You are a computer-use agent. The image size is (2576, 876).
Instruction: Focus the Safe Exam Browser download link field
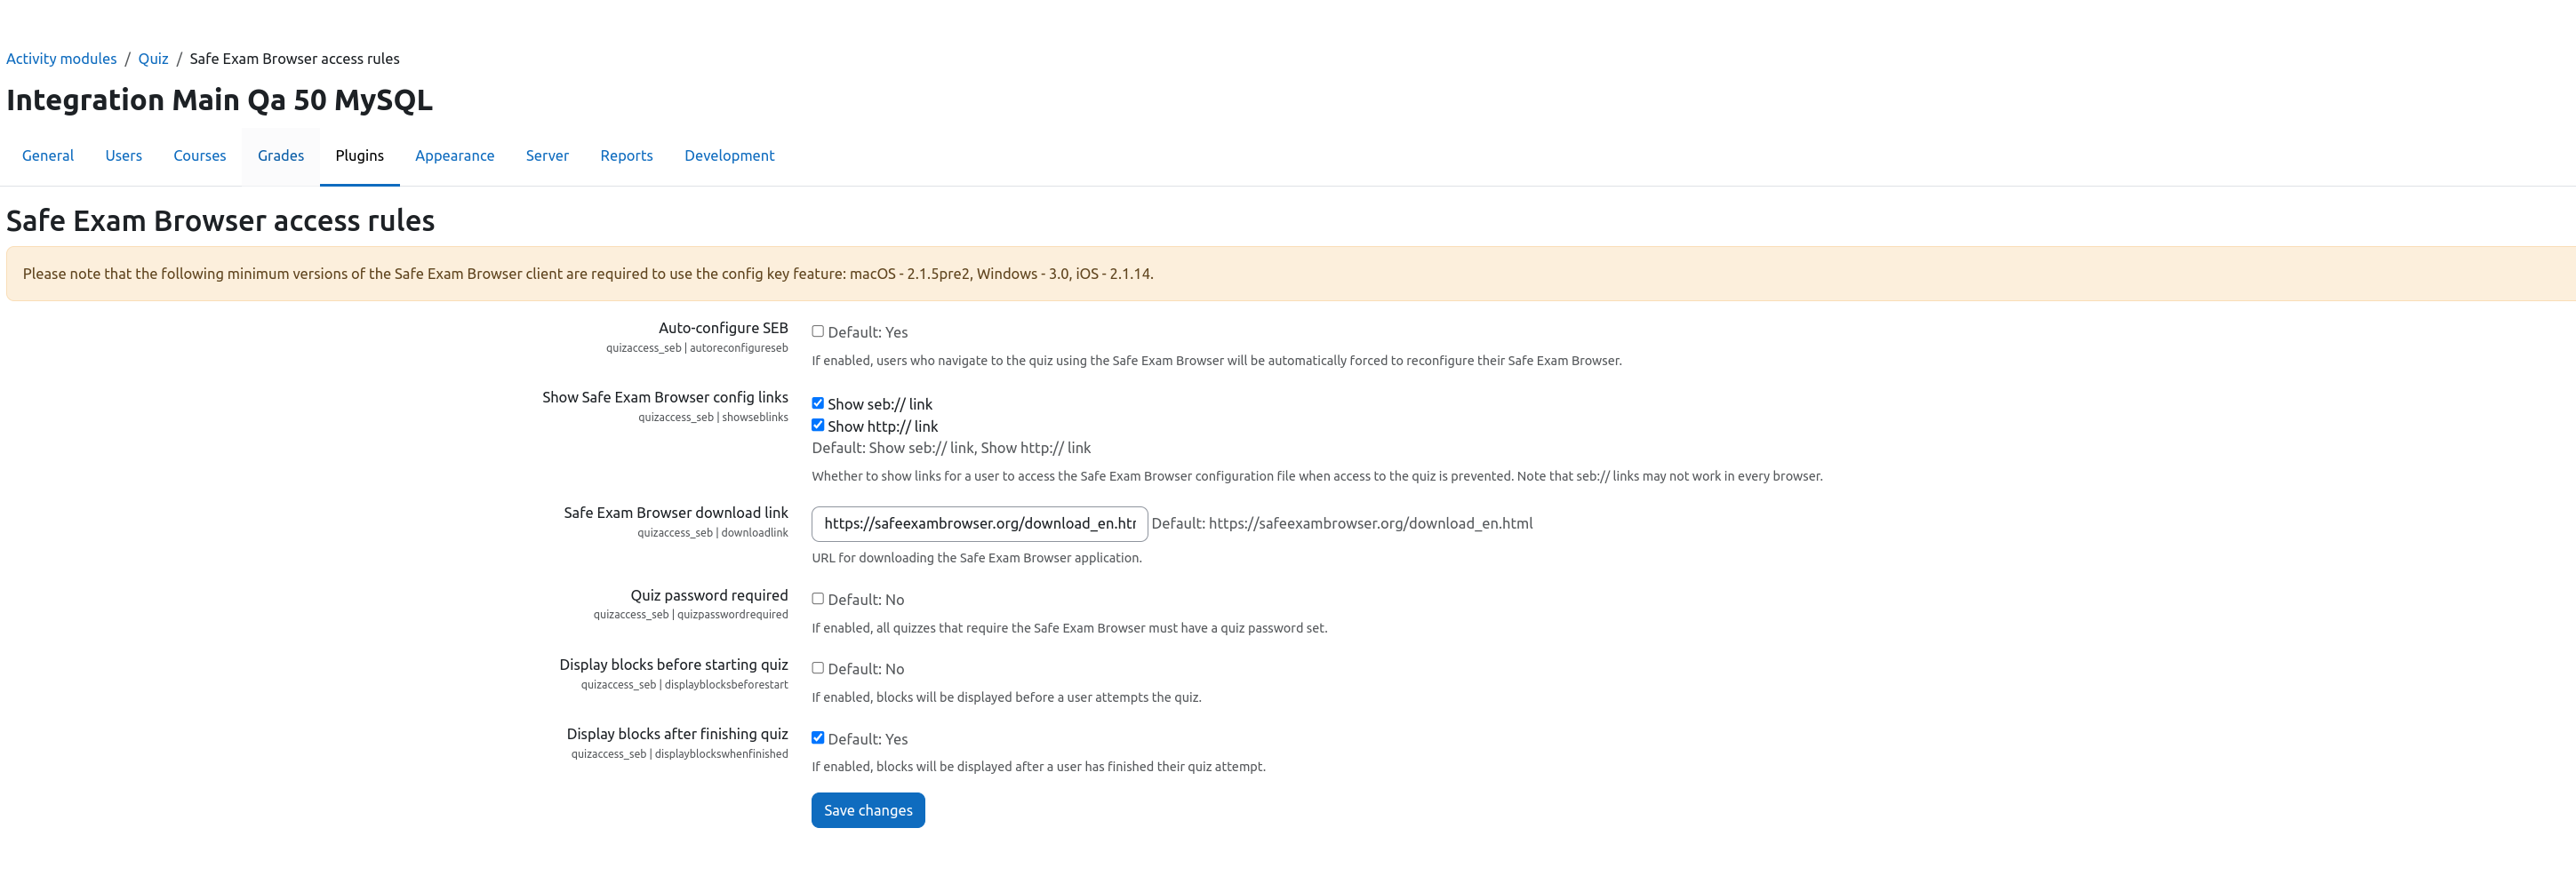pyautogui.click(x=980, y=524)
